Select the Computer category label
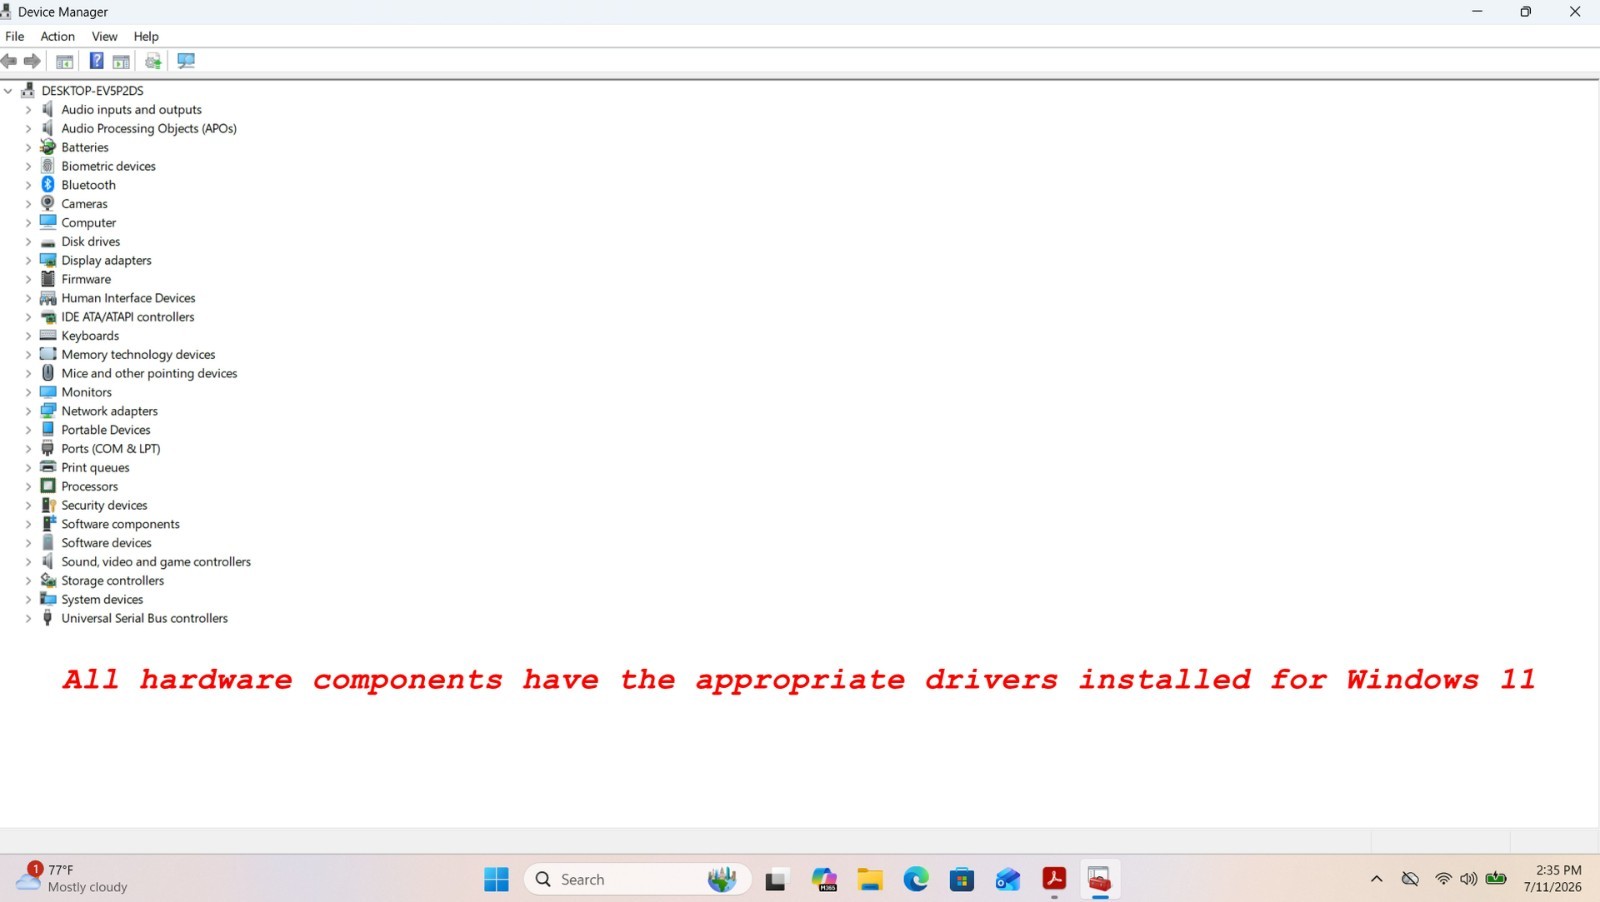 88,223
